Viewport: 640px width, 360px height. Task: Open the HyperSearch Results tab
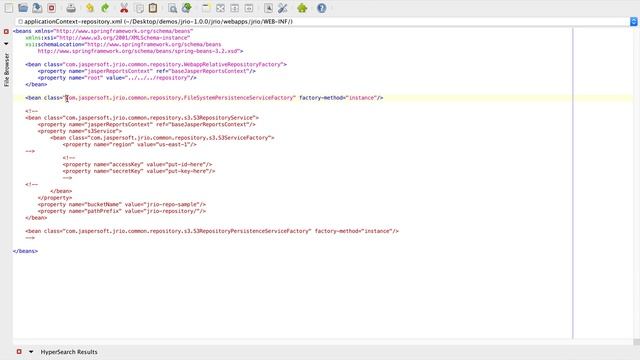pos(69,351)
